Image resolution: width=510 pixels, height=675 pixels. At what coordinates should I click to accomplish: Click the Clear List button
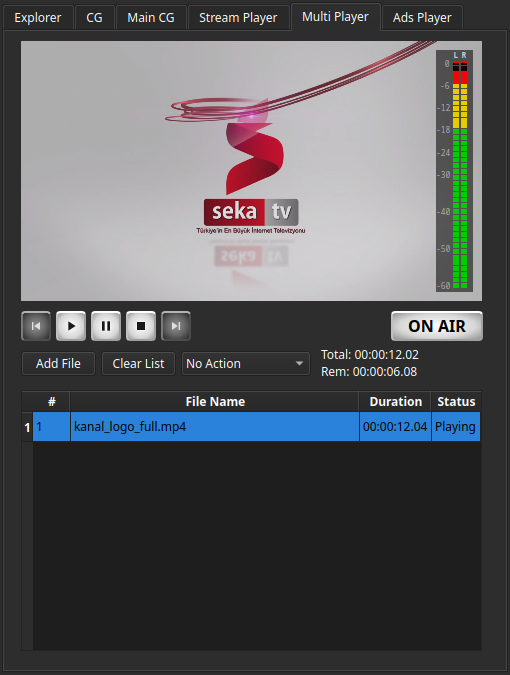138,364
